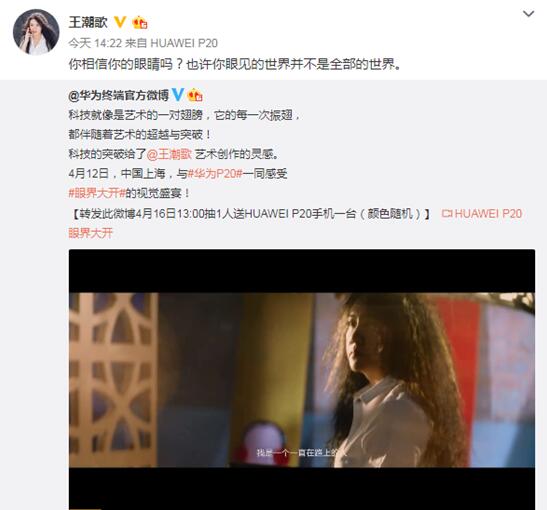Click the 来自 HUAWEI P20 source link
Image resolution: width=547 pixels, height=510 pixels.
[171, 43]
